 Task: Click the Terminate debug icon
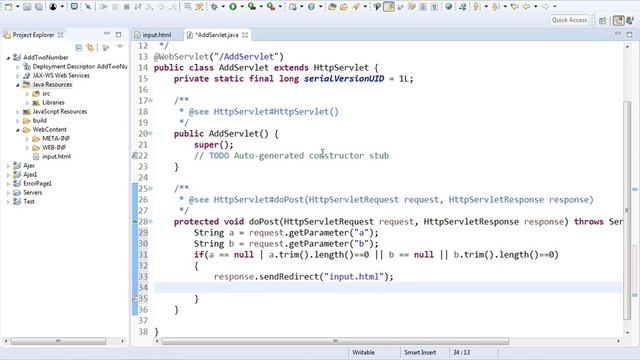127,7
